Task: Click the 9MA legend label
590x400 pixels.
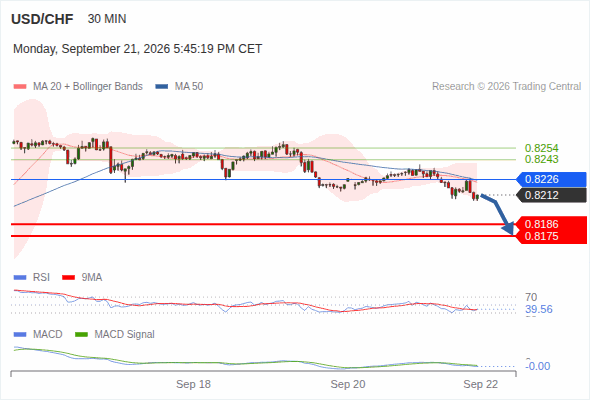Action: [92, 278]
